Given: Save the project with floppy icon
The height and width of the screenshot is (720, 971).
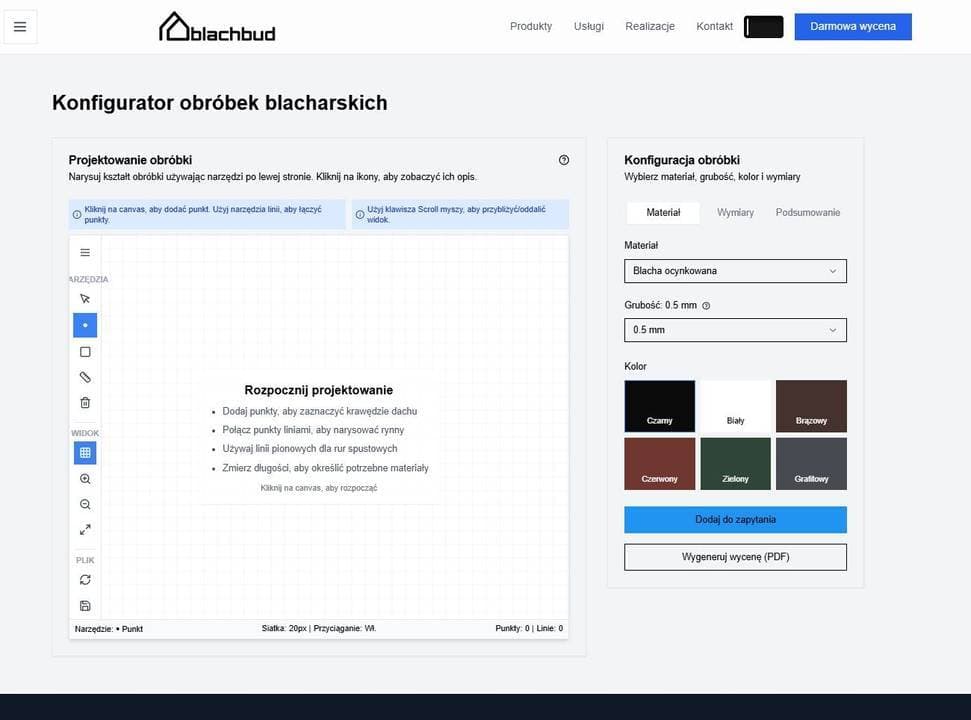Looking at the screenshot, I should click(85, 606).
